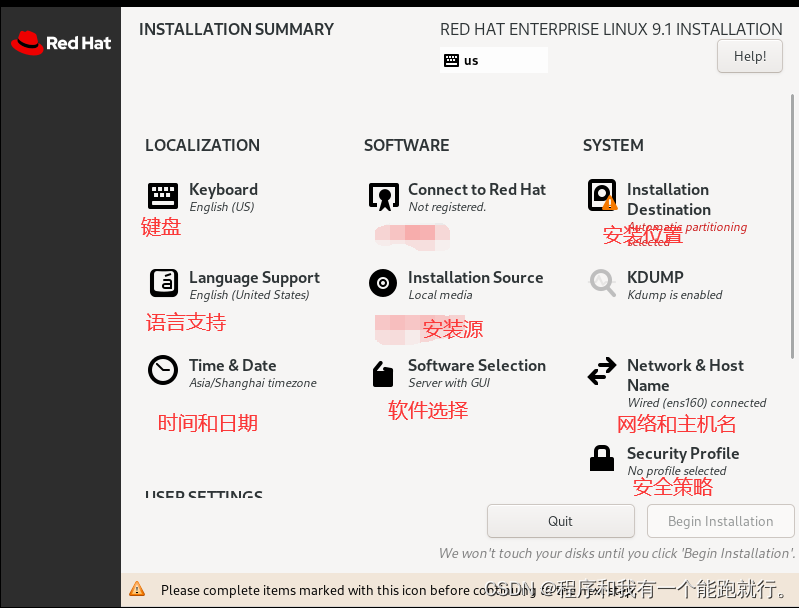Click the KDUMP title text
799x608 pixels.
(x=655, y=277)
